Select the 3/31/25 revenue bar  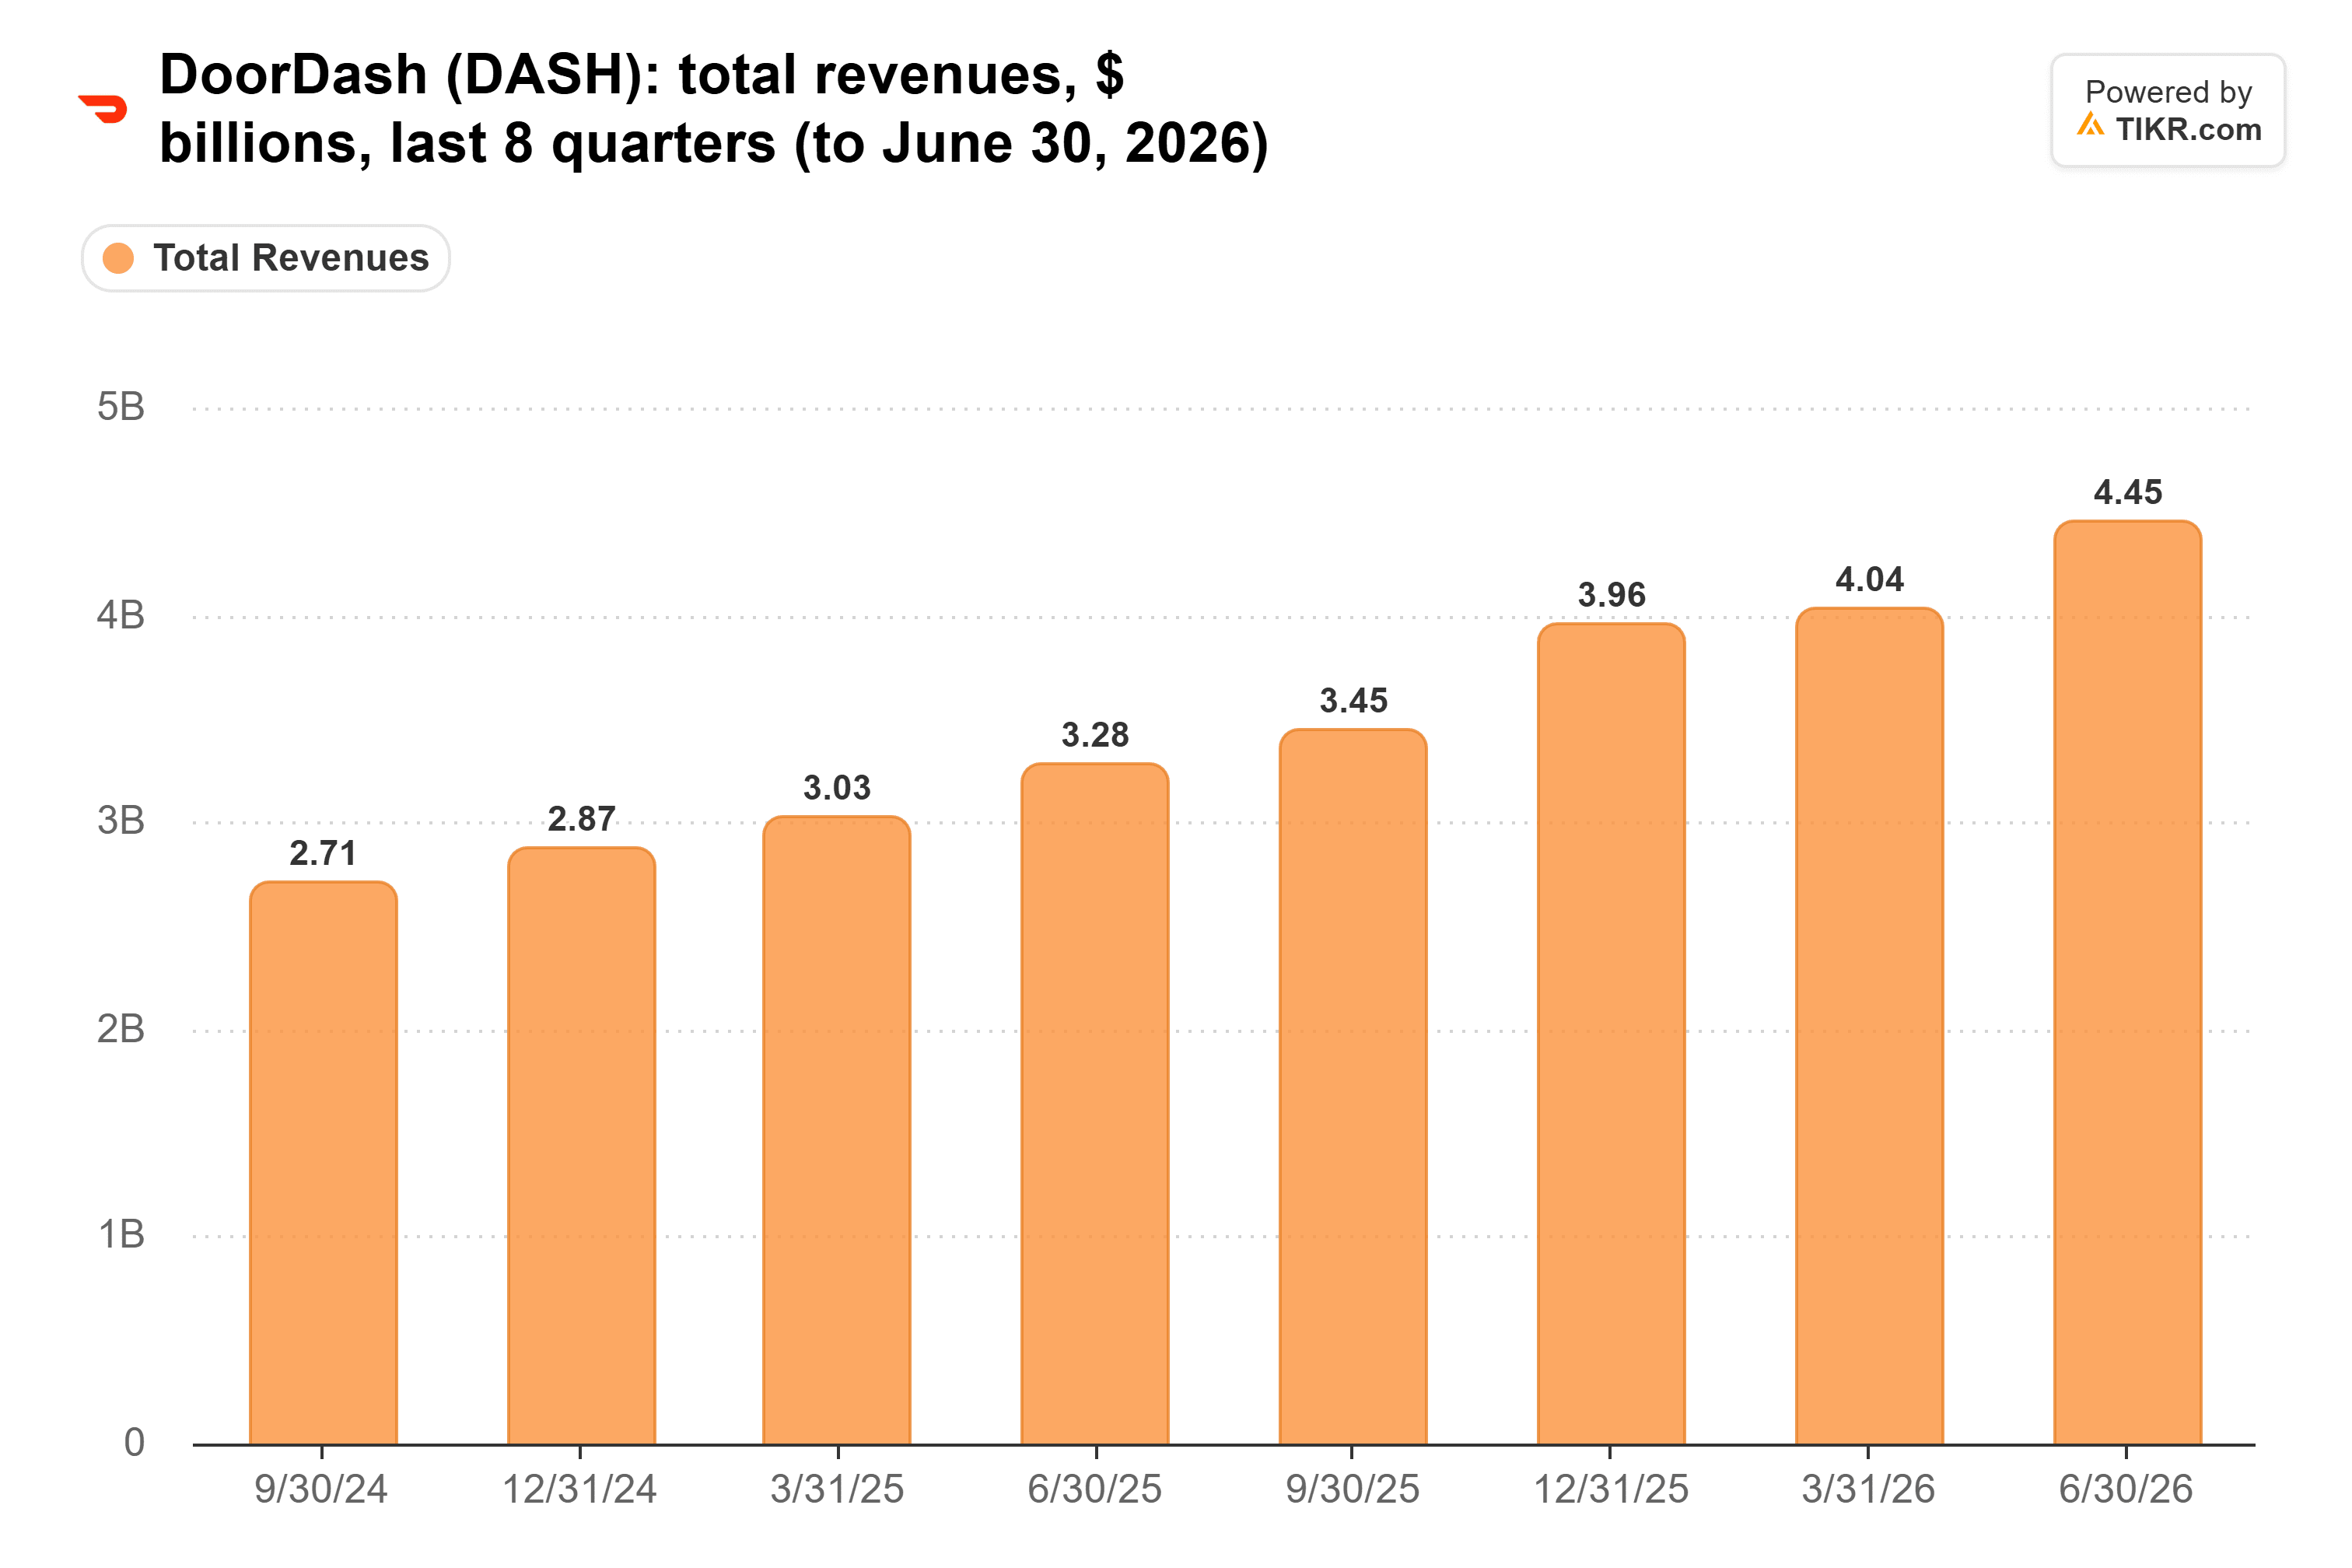(837, 1130)
